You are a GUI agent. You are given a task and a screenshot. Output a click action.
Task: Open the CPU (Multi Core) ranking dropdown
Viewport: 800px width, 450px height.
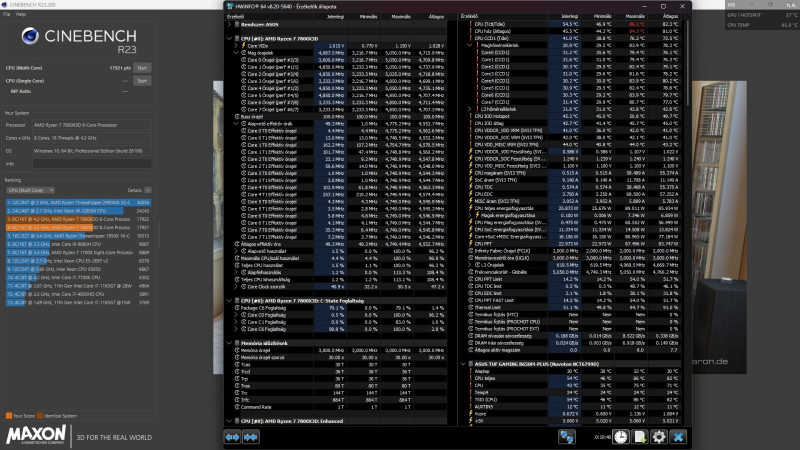pyautogui.click(x=31, y=190)
